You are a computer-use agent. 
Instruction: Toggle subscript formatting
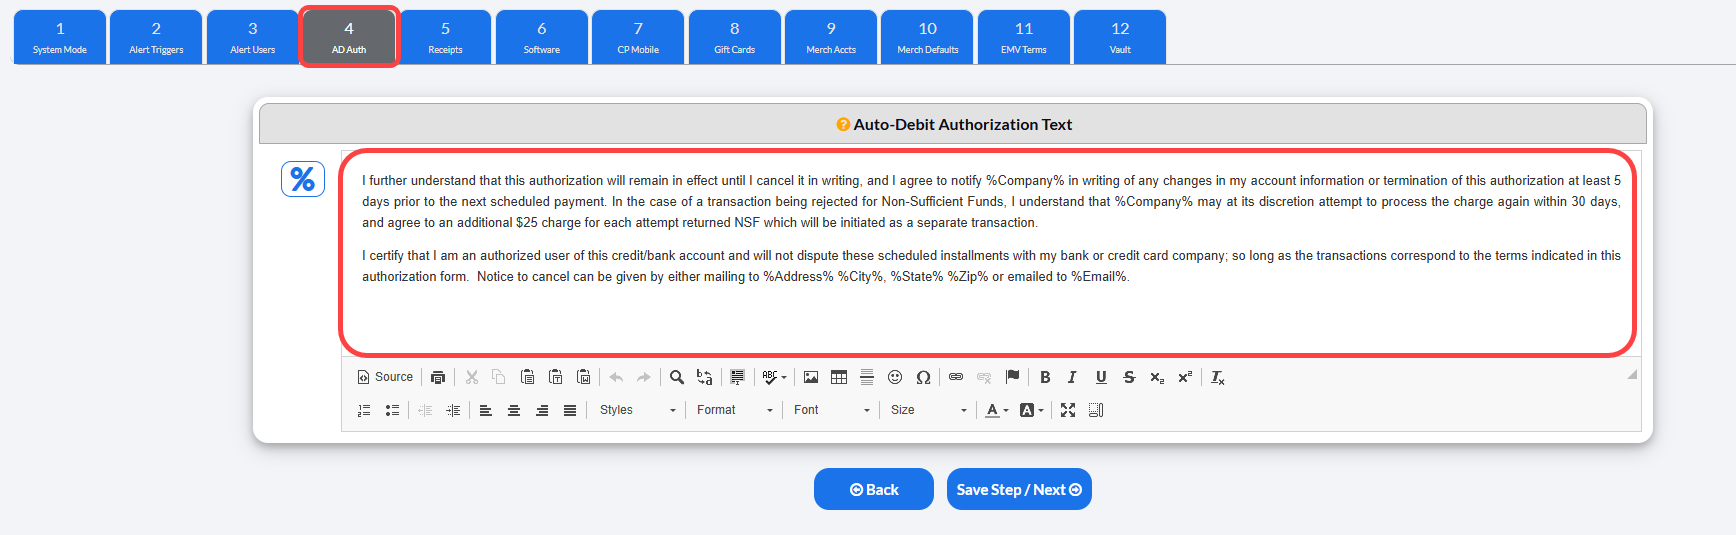pyautogui.click(x=1157, y=377)
